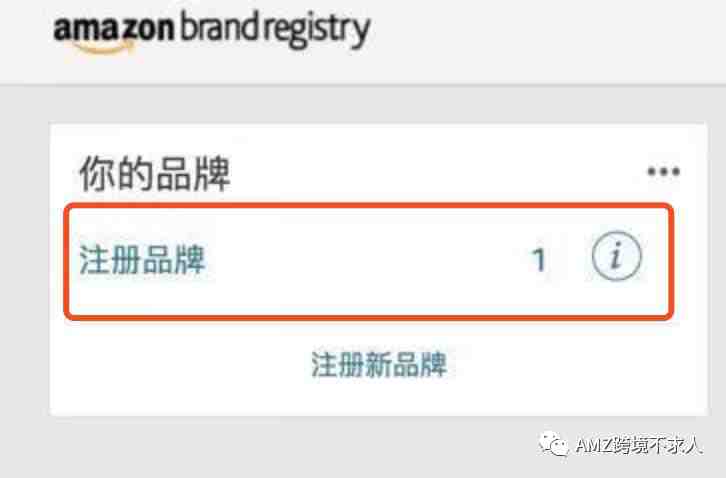Screen dimensions: 726x478
Task: Click the AMZ跨境不求人 watermark text
Action: 639,446
